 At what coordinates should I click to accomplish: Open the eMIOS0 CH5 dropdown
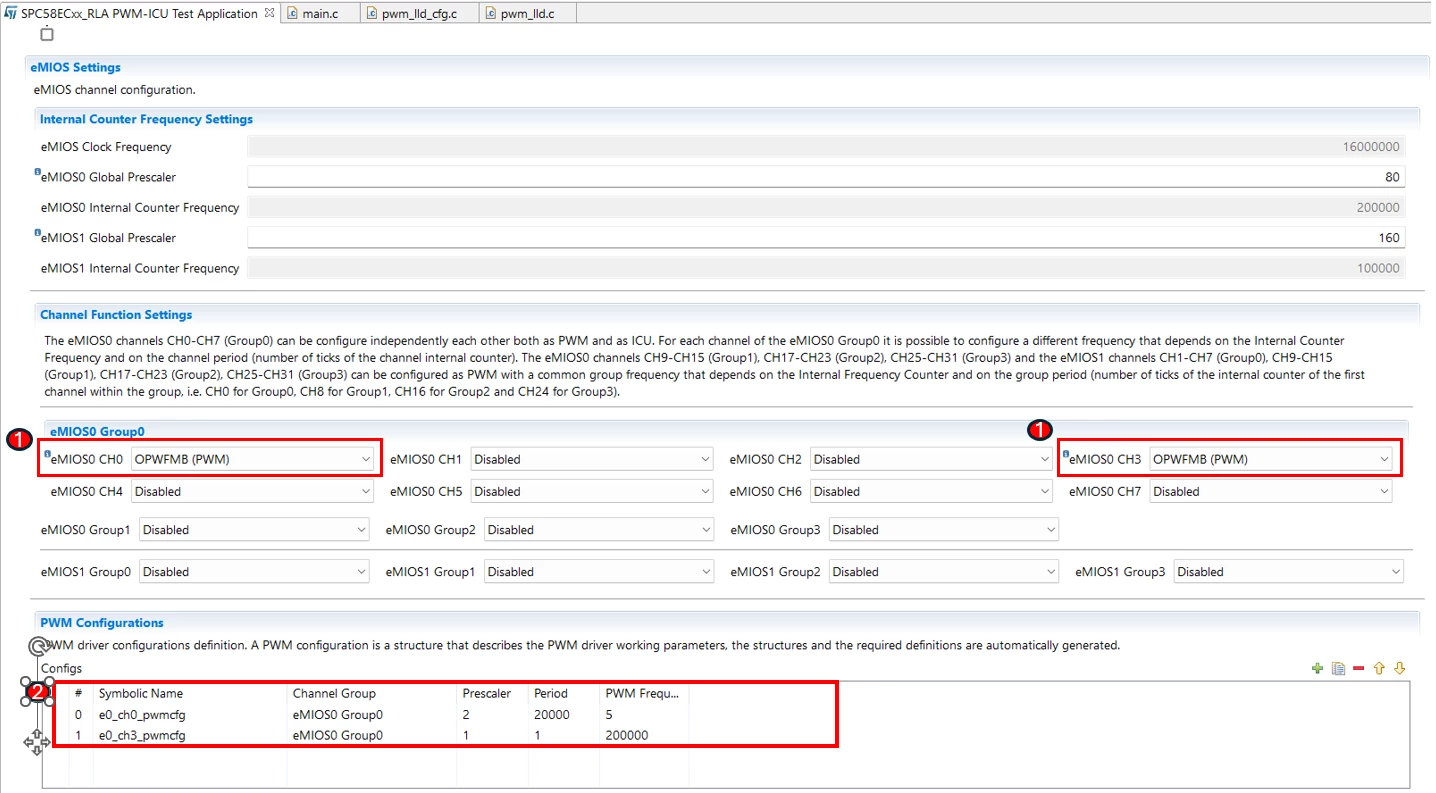(x=592, y=491)
